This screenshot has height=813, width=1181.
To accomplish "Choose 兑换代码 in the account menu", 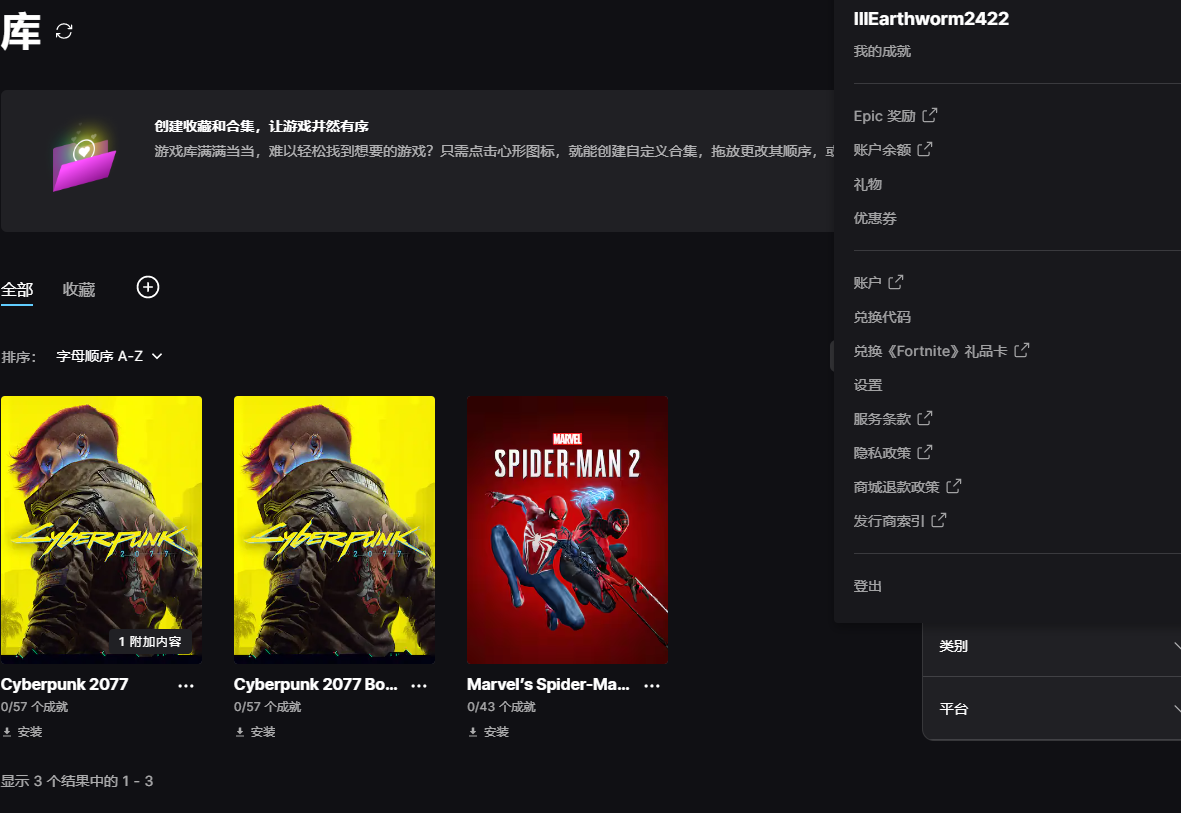I will click(x=882, y=317).
